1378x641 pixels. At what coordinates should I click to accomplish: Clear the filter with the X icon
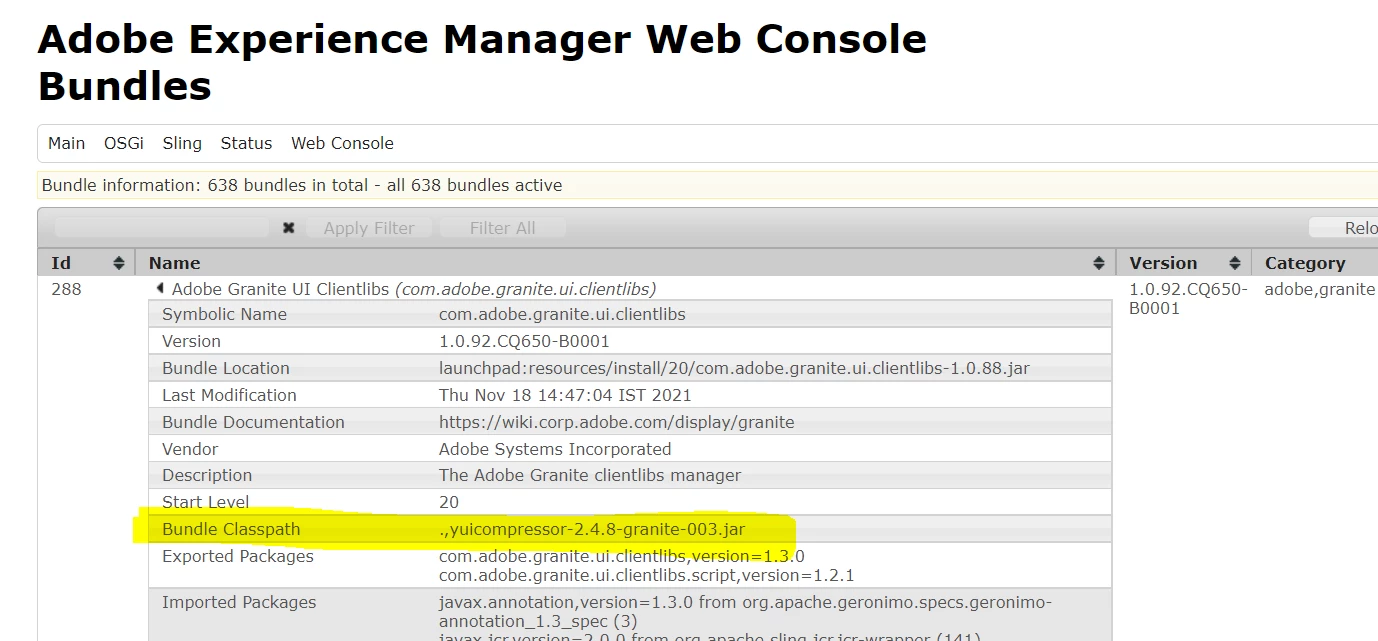click(x=288, y=228)
